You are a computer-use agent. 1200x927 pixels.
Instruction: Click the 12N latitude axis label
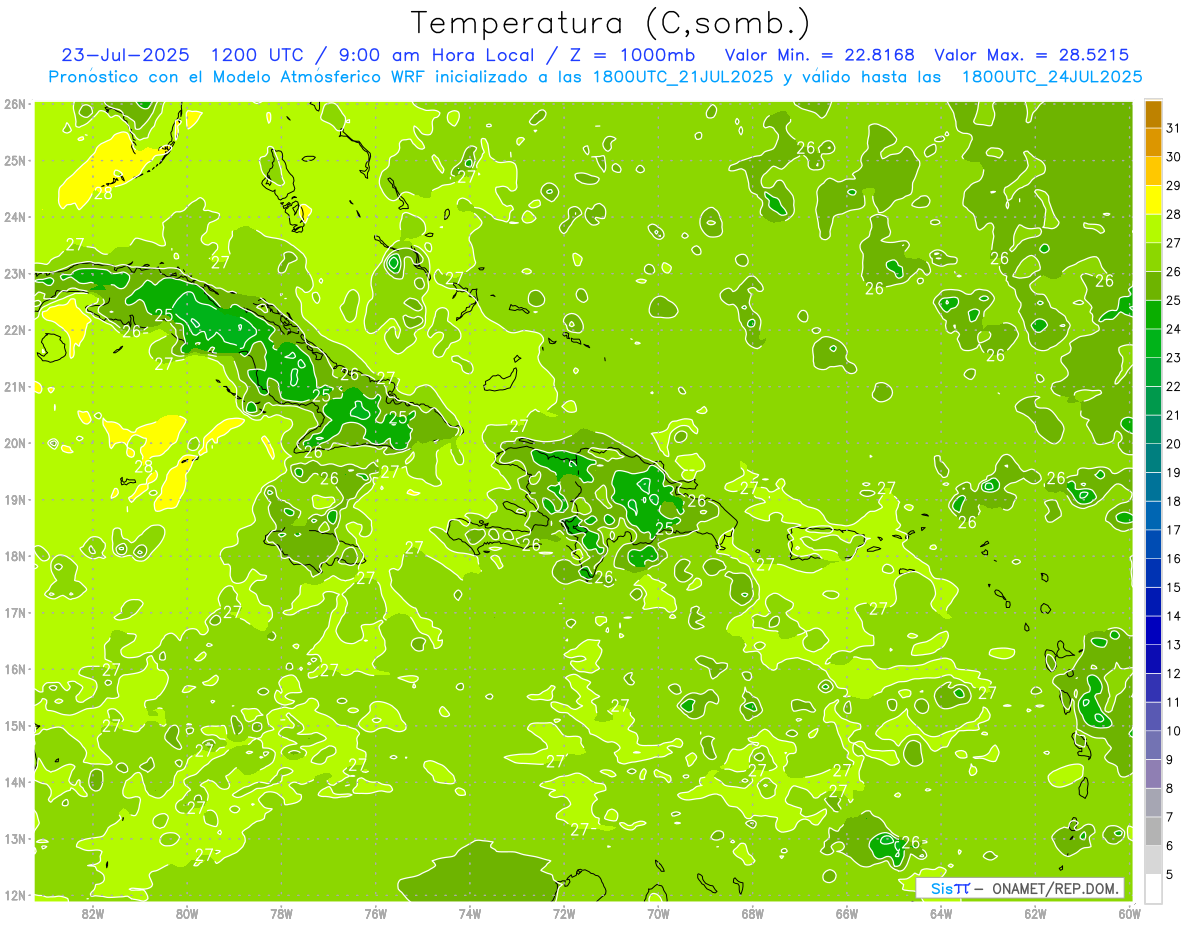coord(15,895)
